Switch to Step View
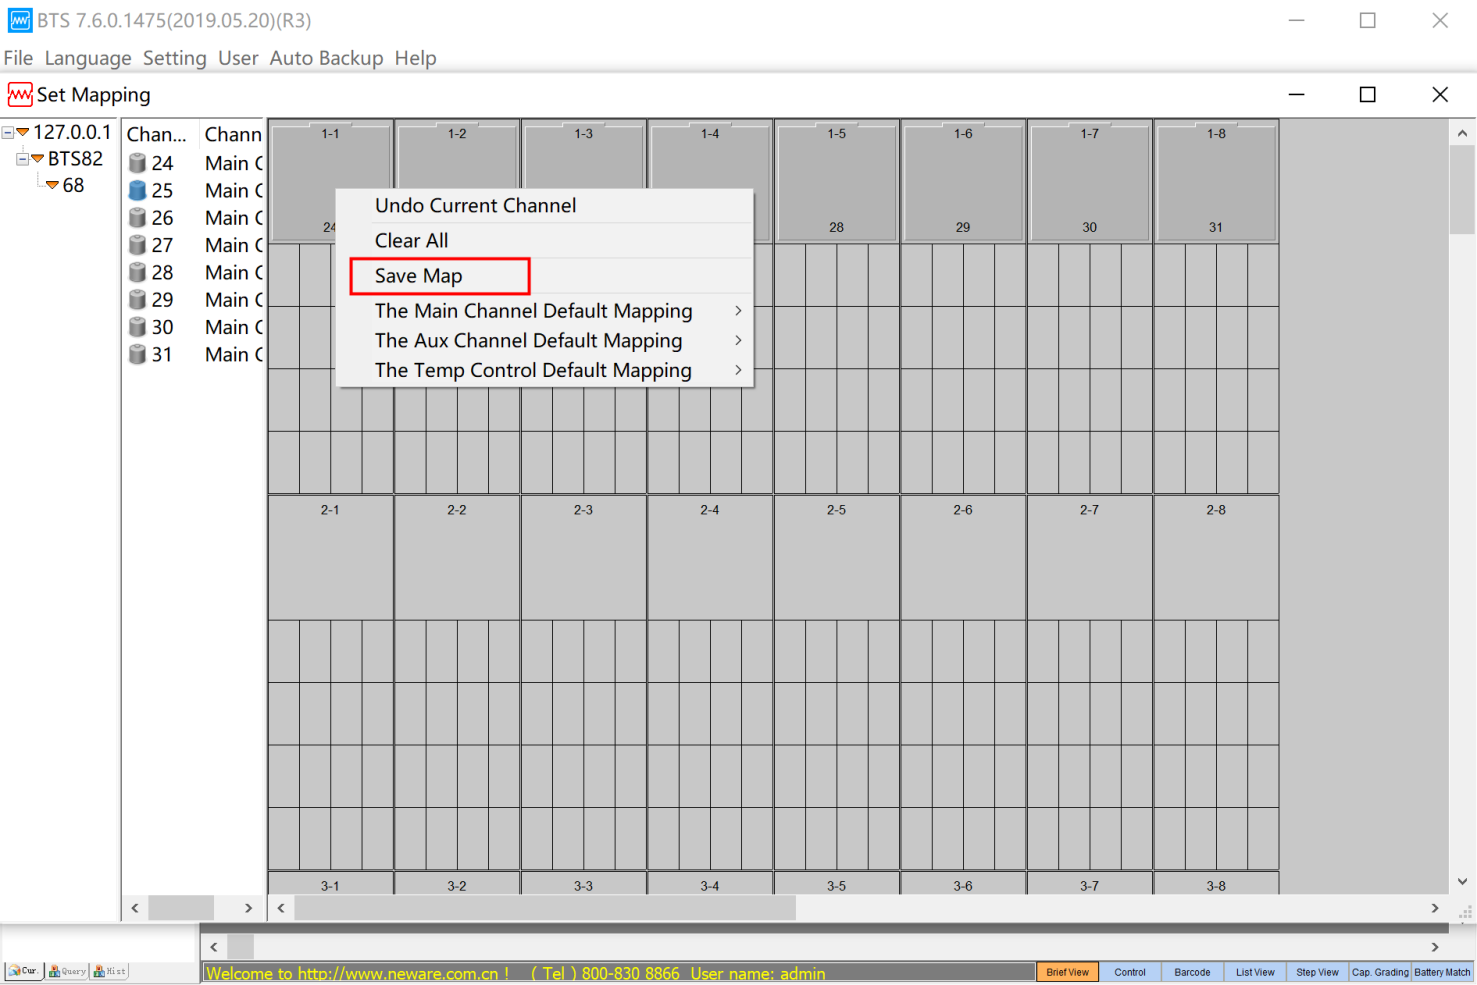Image resolution: width=1477 pixels, height=985 pixels. (1317, 972)
